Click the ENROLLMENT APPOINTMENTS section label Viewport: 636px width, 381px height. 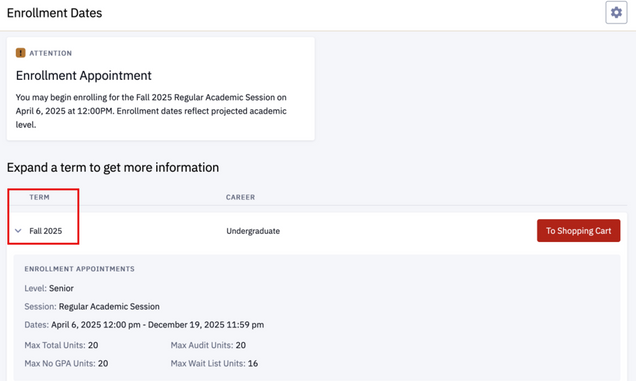80,269
